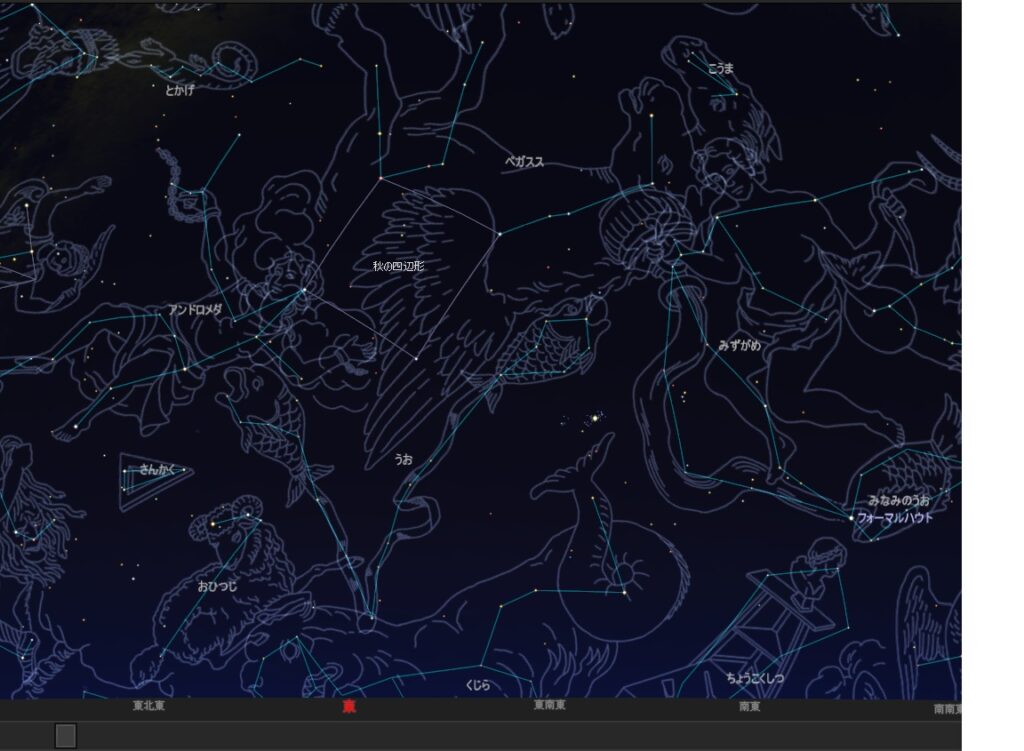Select the こうま constellation label
The image size is (1024, 751).
point(720,68)
